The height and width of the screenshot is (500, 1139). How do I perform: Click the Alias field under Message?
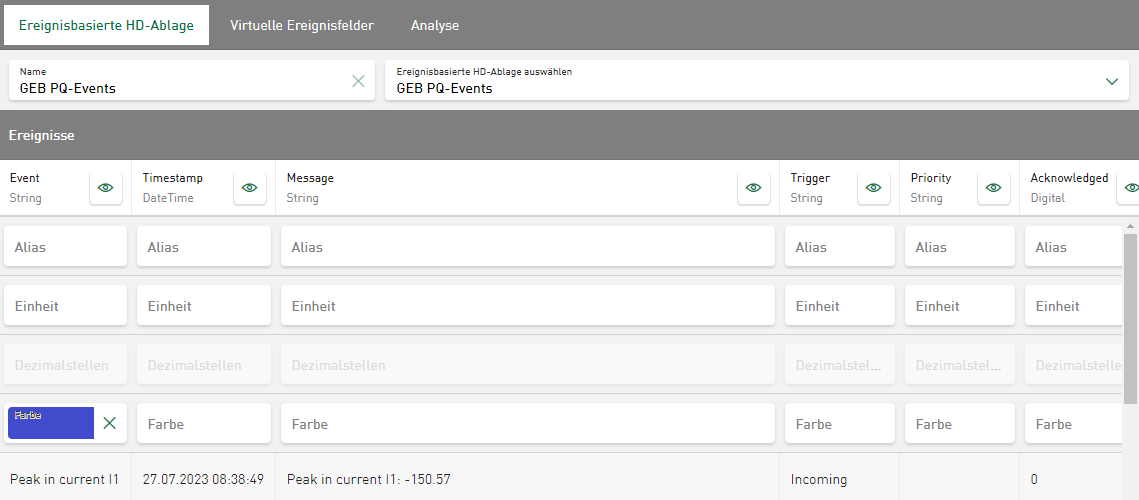[x=528, y=247]
